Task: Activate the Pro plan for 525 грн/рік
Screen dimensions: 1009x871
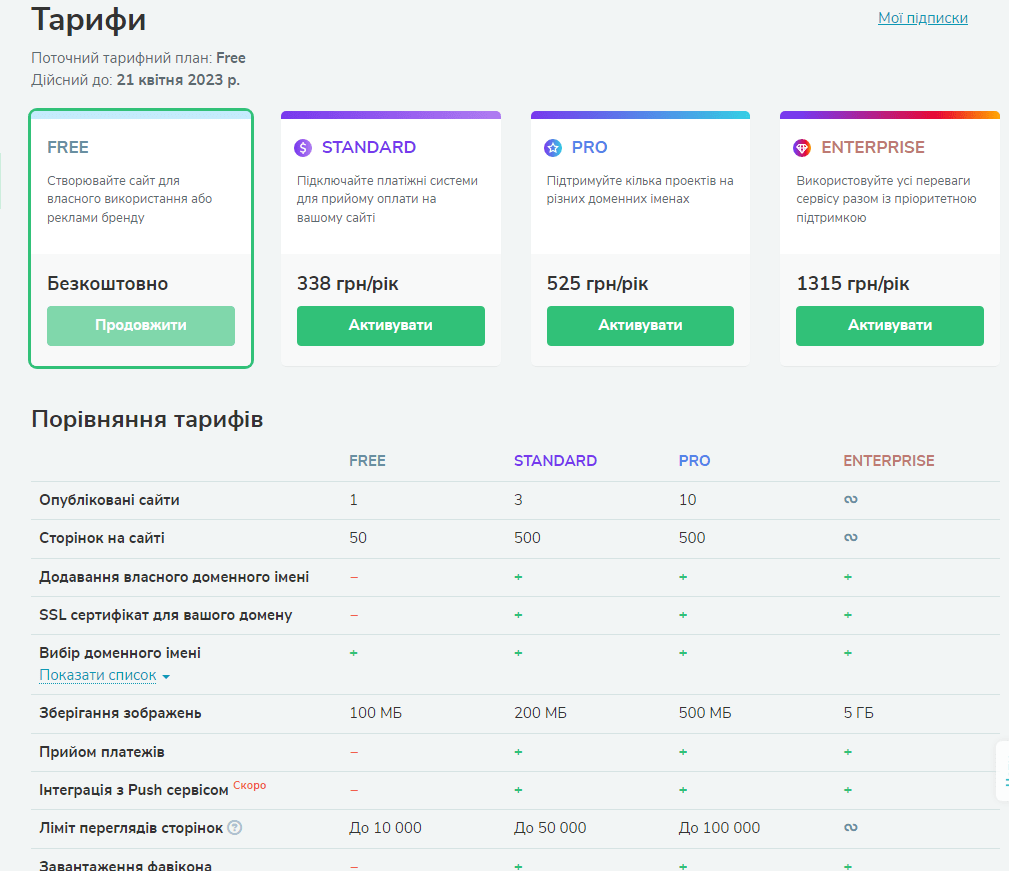Action: [640, 326]
